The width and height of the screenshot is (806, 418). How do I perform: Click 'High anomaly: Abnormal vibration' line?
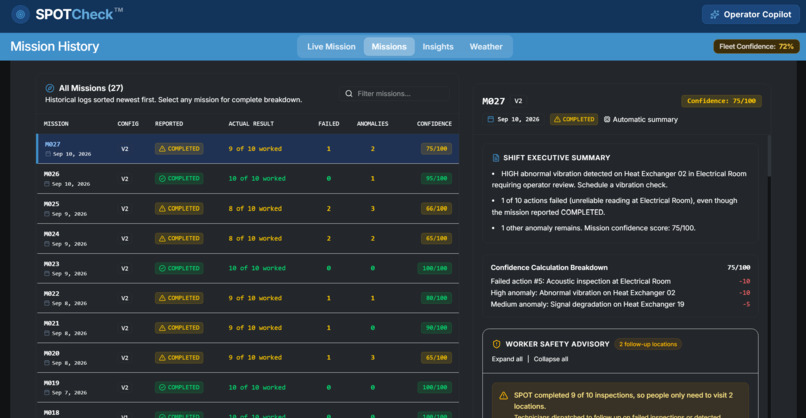583,293
